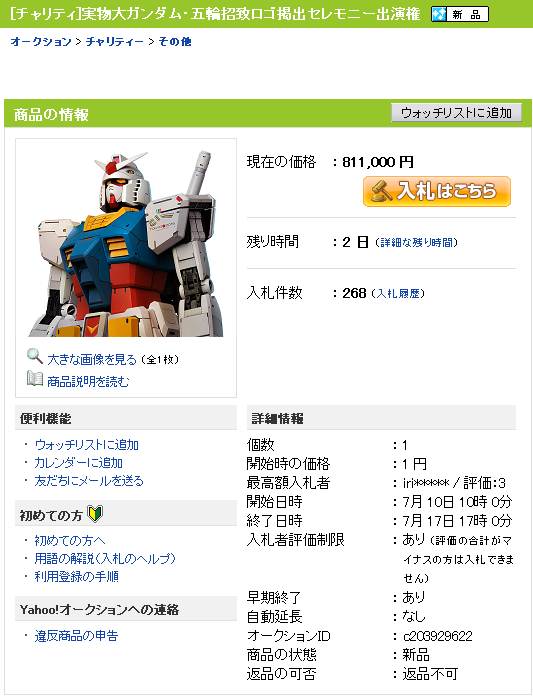
Task: Open the Gundam statue product thumbnail
Action: pos(126,242)
